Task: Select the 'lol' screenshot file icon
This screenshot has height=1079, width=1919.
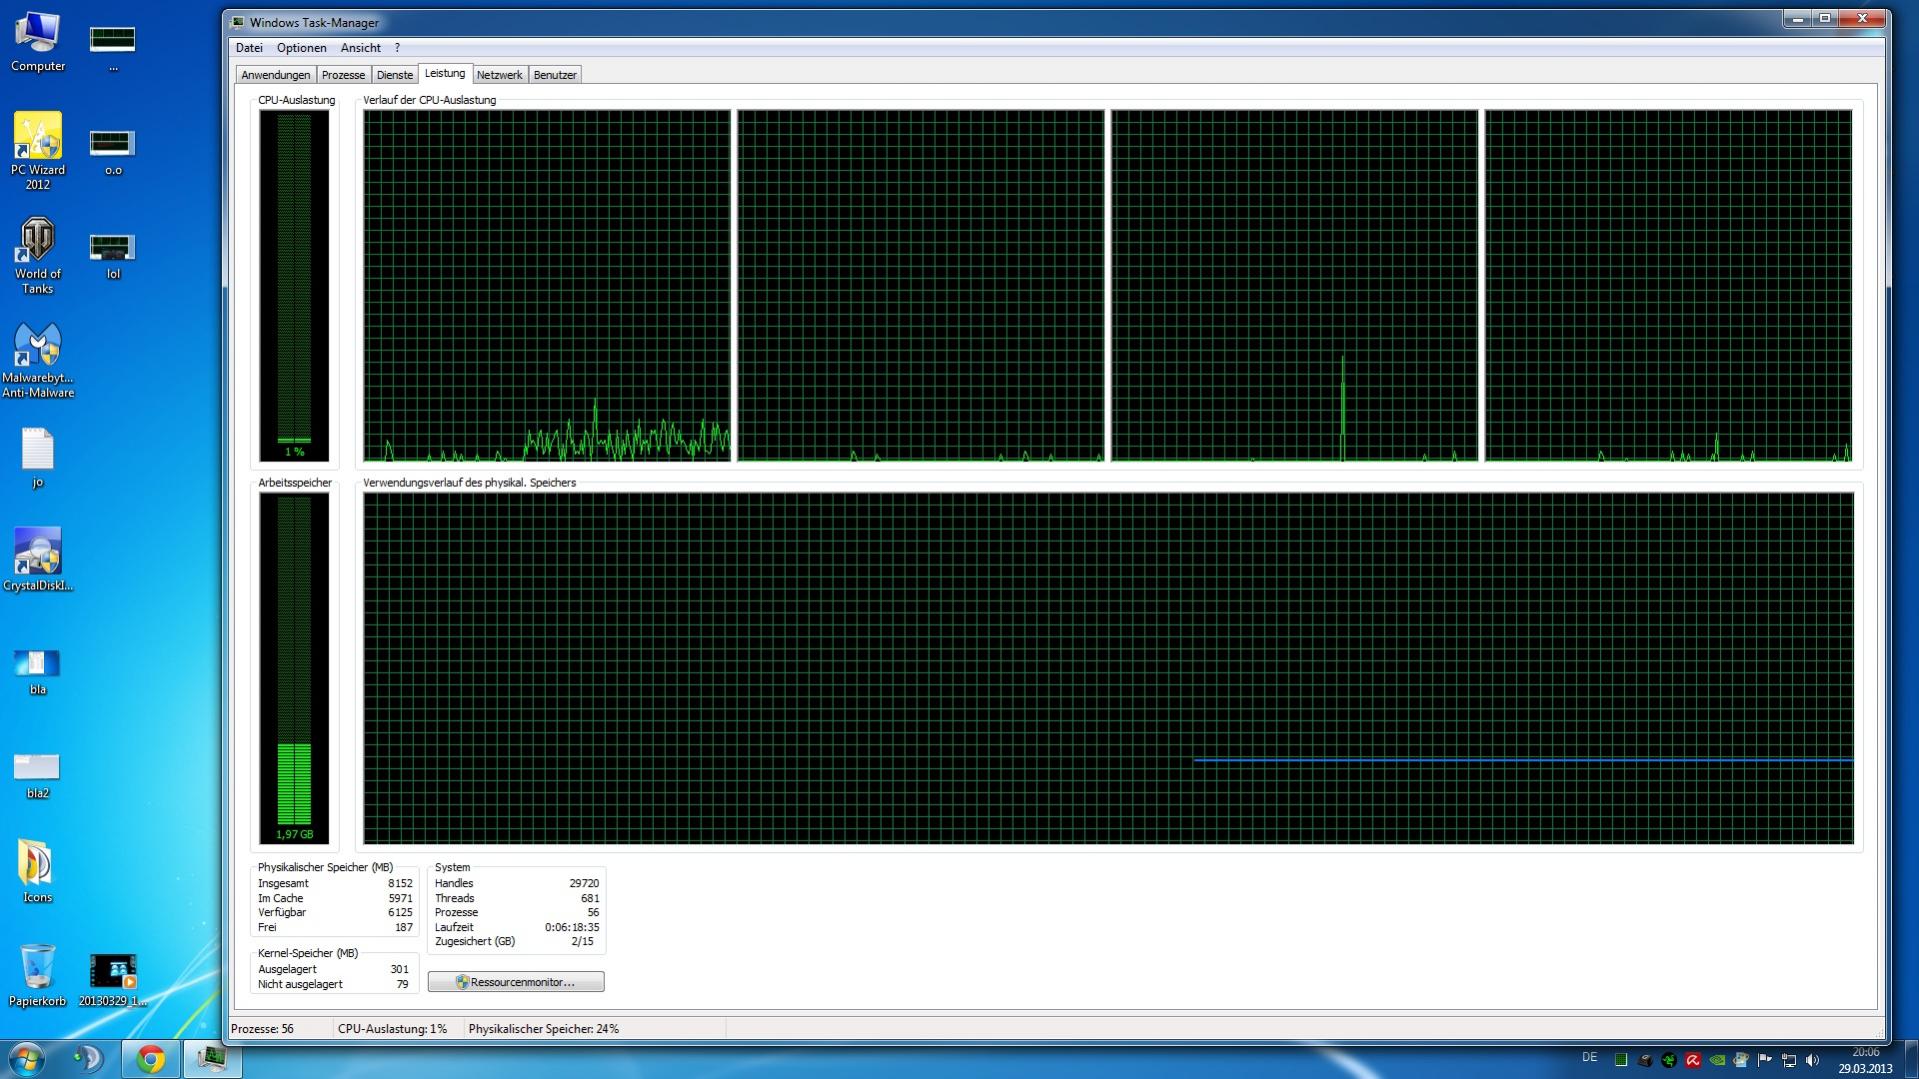Action: point(113,256)
